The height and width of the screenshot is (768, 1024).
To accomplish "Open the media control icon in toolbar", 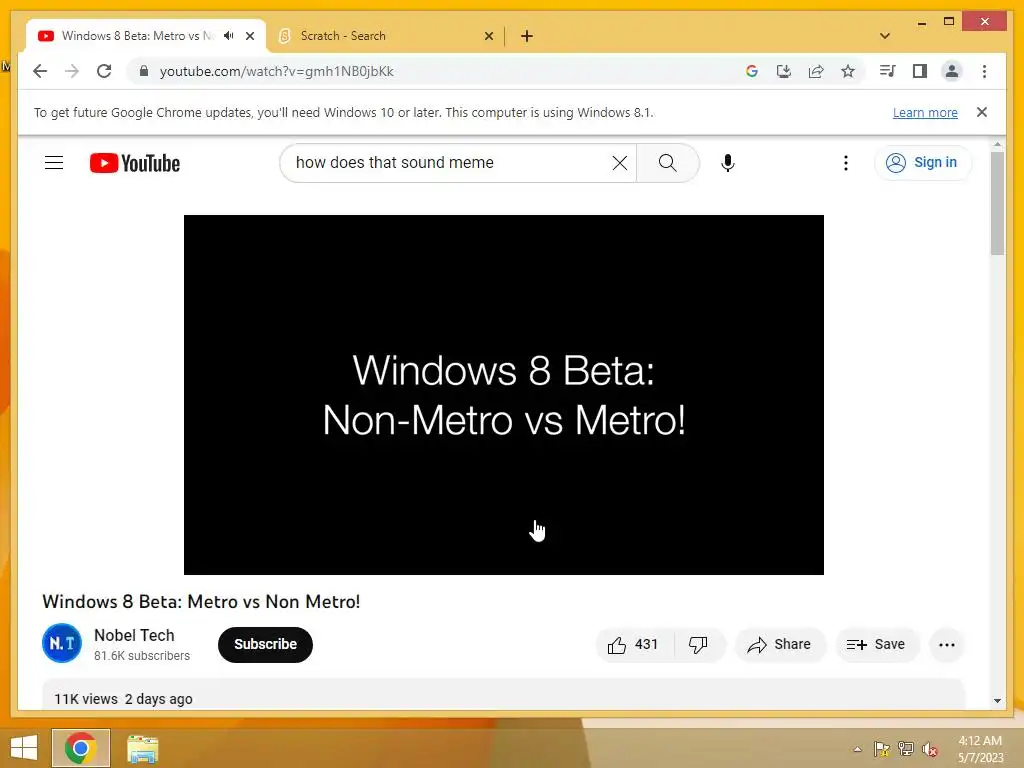I will click(888, 71).
